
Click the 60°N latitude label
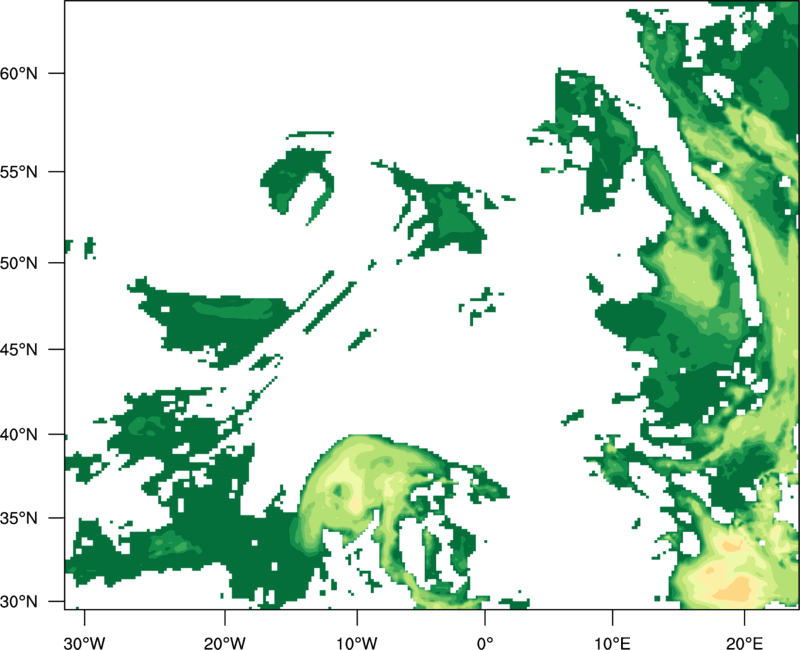(18, 73)
